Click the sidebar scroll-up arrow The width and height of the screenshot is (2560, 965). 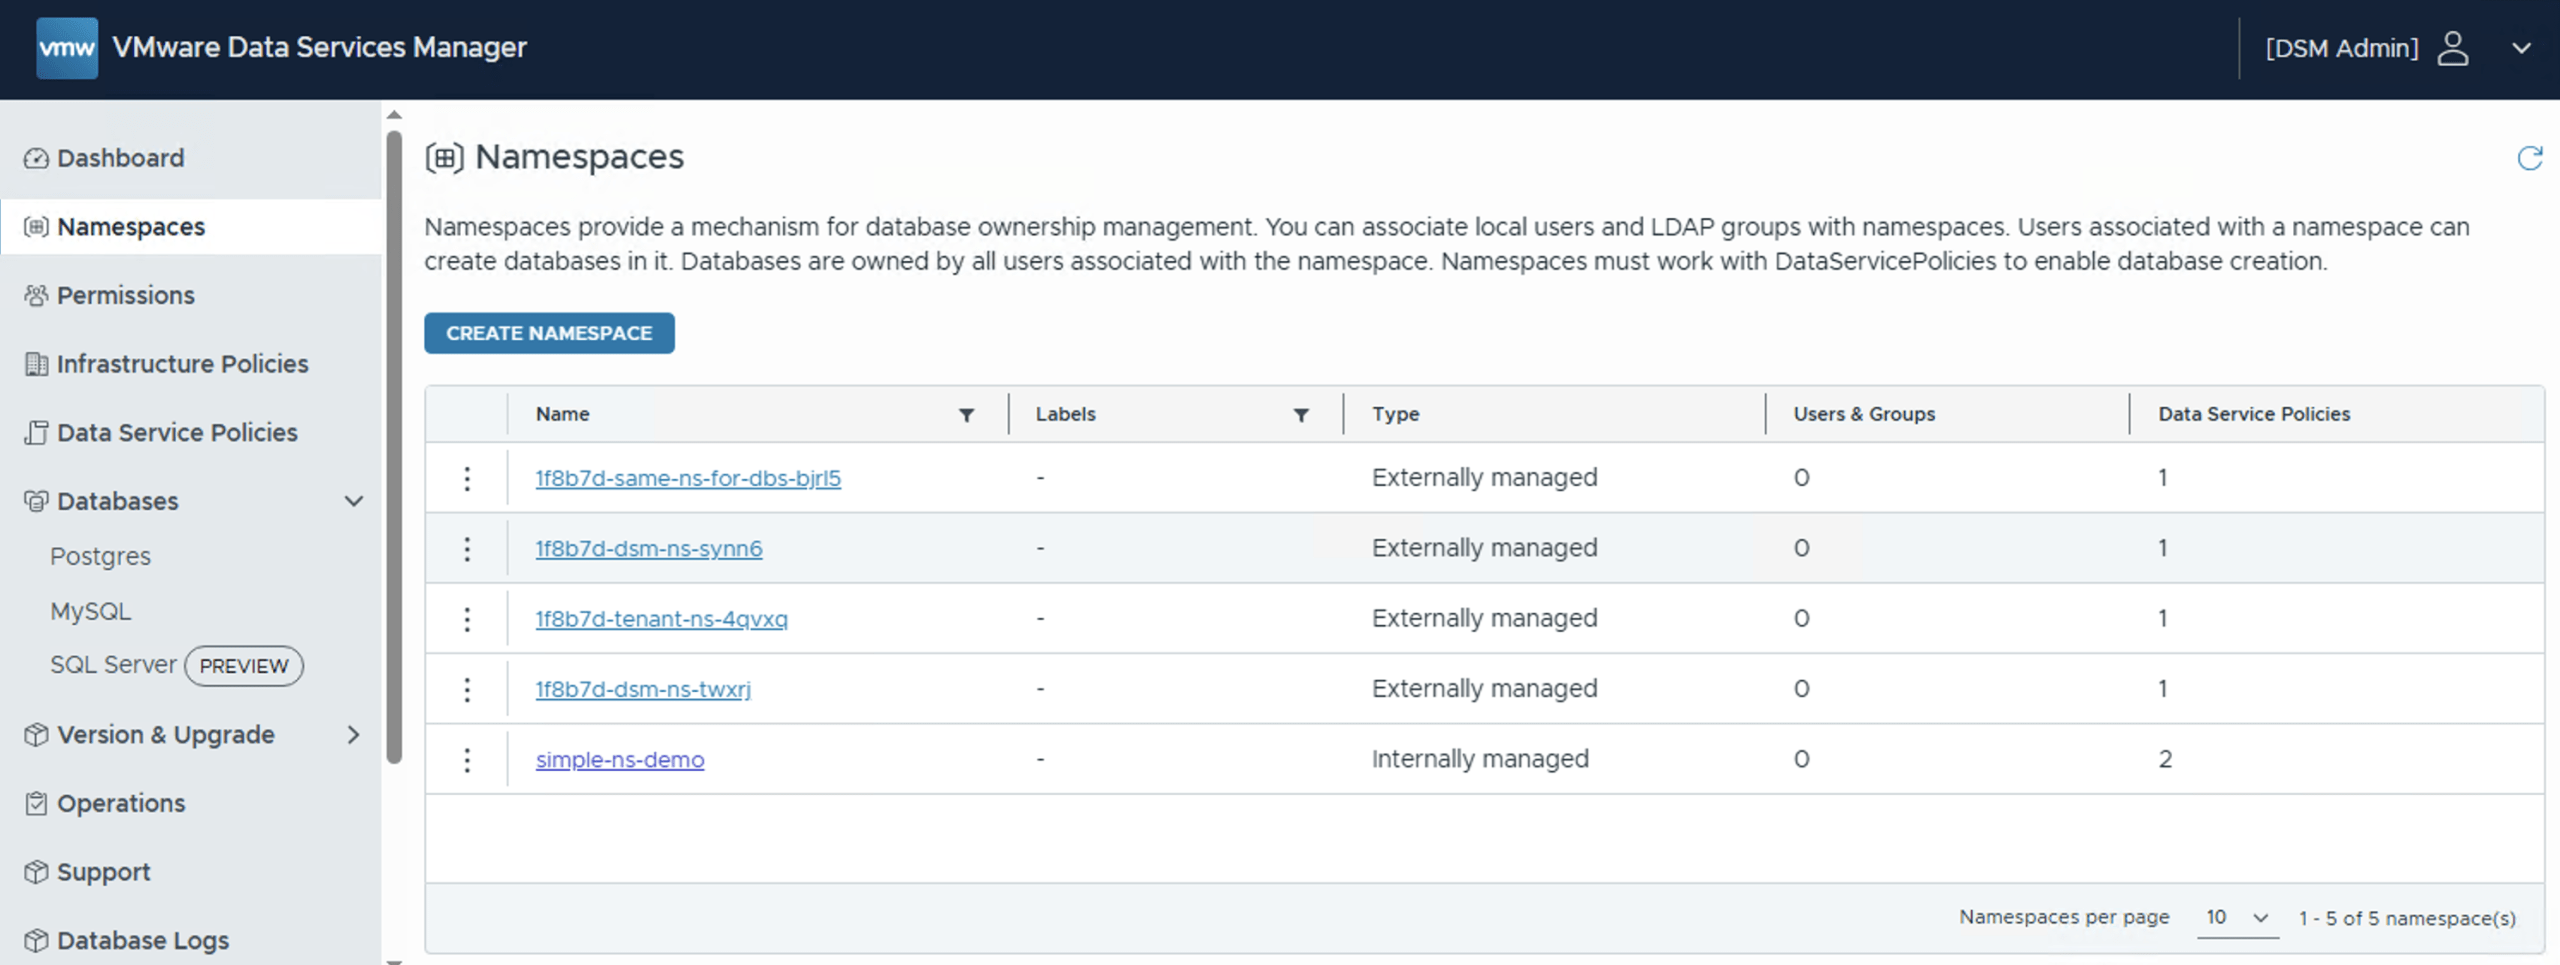click(394, 115)
